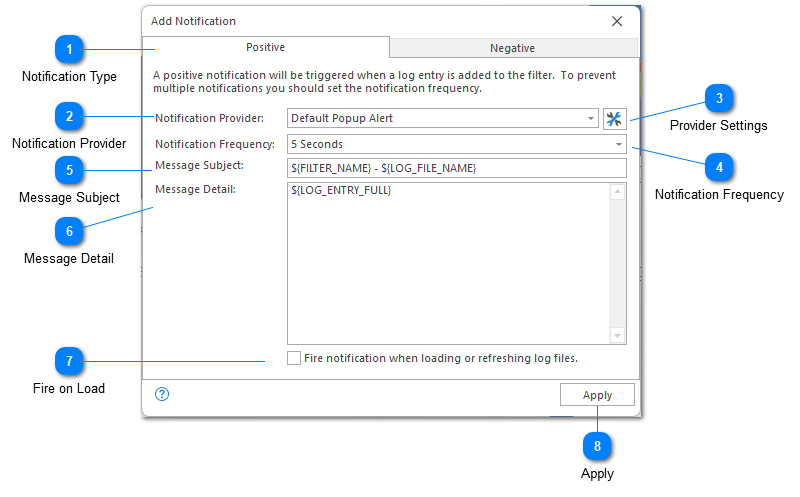Click the Add Notification title text
The image size is (800, 497).
(193, 21)
